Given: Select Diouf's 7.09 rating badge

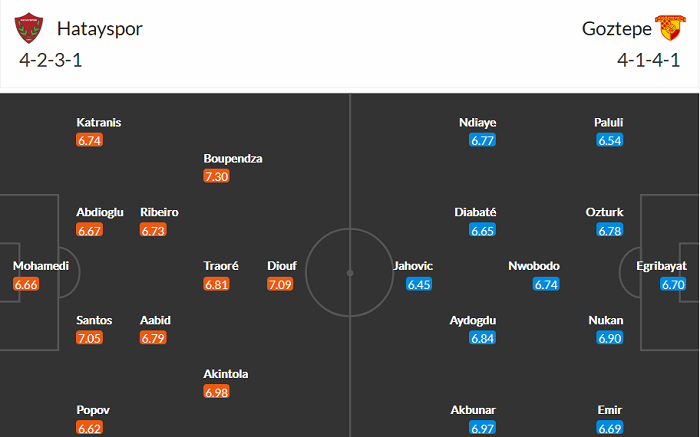Looking at the screenshot, I should coord(281,284).
